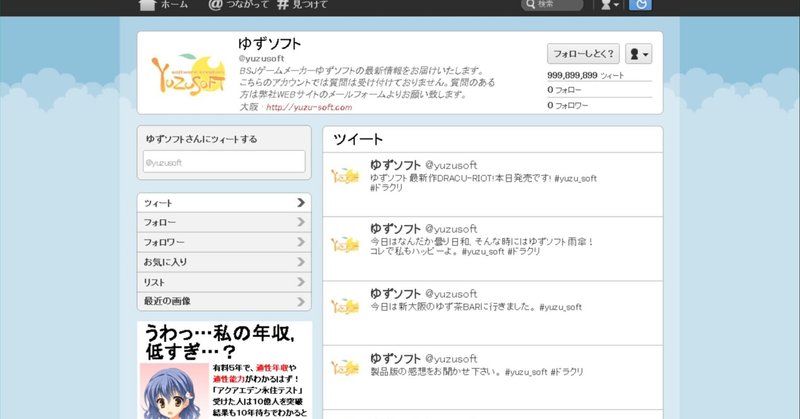This screenshot has width=800, height=419.
Task: Open the 見つけて discover tab
Action: (302, 5)
